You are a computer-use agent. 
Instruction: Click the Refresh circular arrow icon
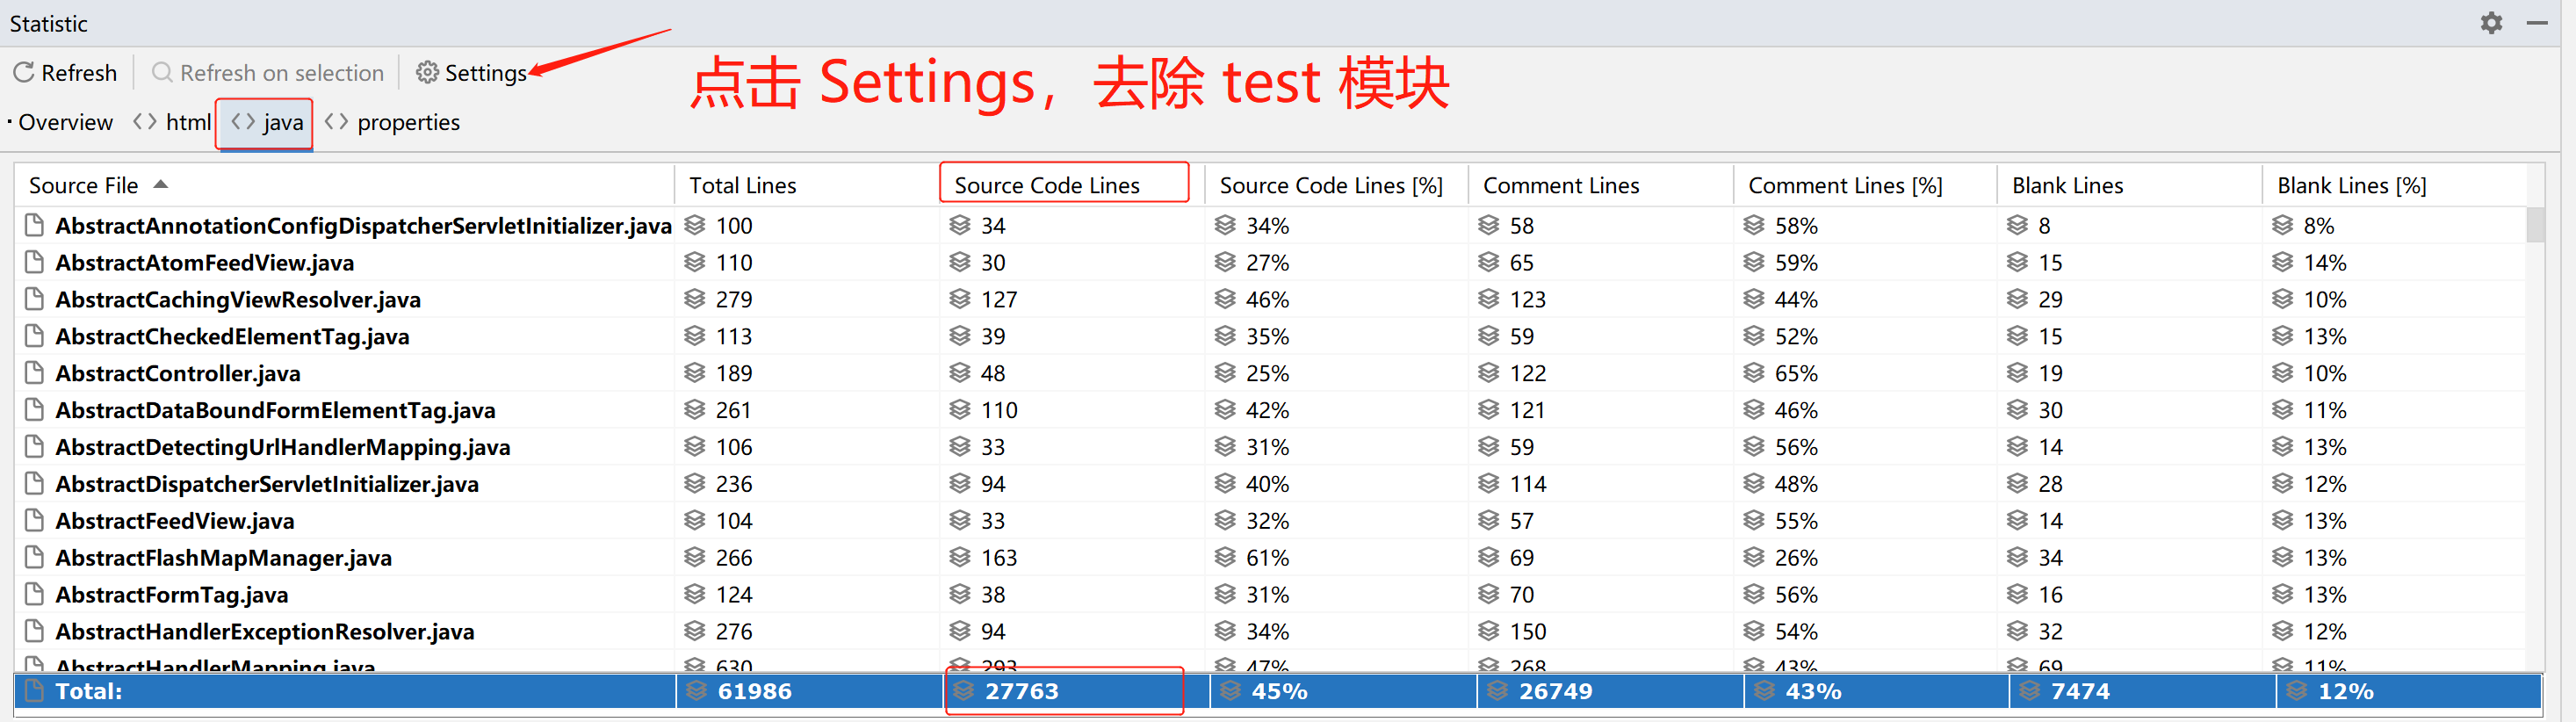point(24,72)
